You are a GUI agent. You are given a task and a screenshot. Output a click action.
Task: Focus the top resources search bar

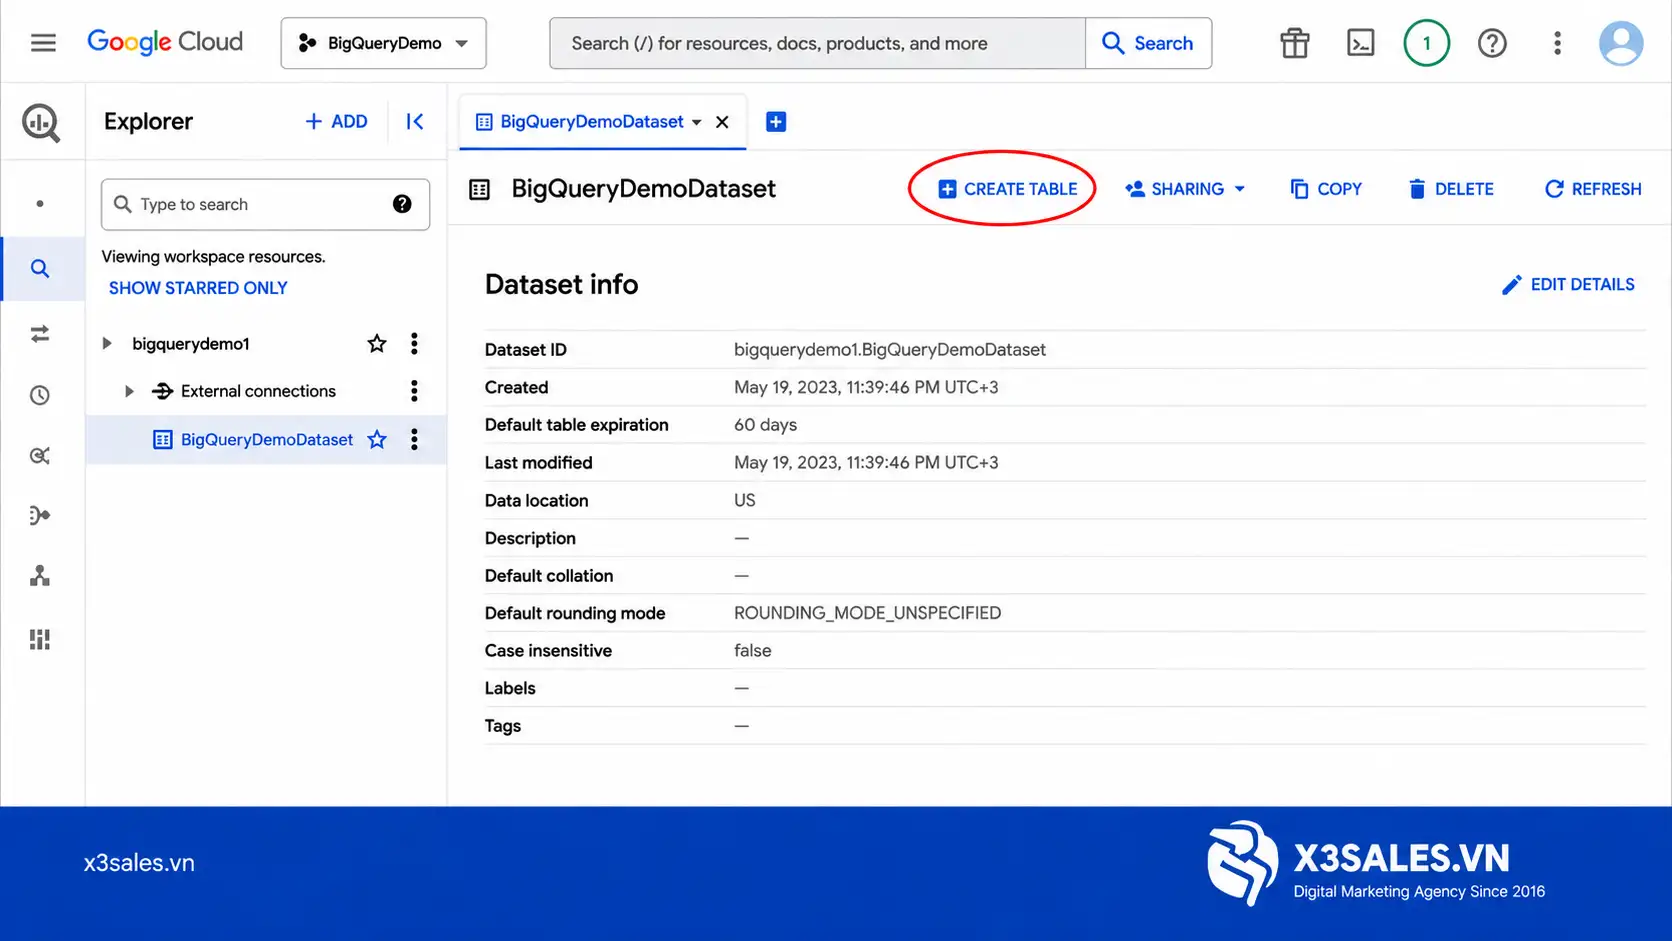point(818,43)
